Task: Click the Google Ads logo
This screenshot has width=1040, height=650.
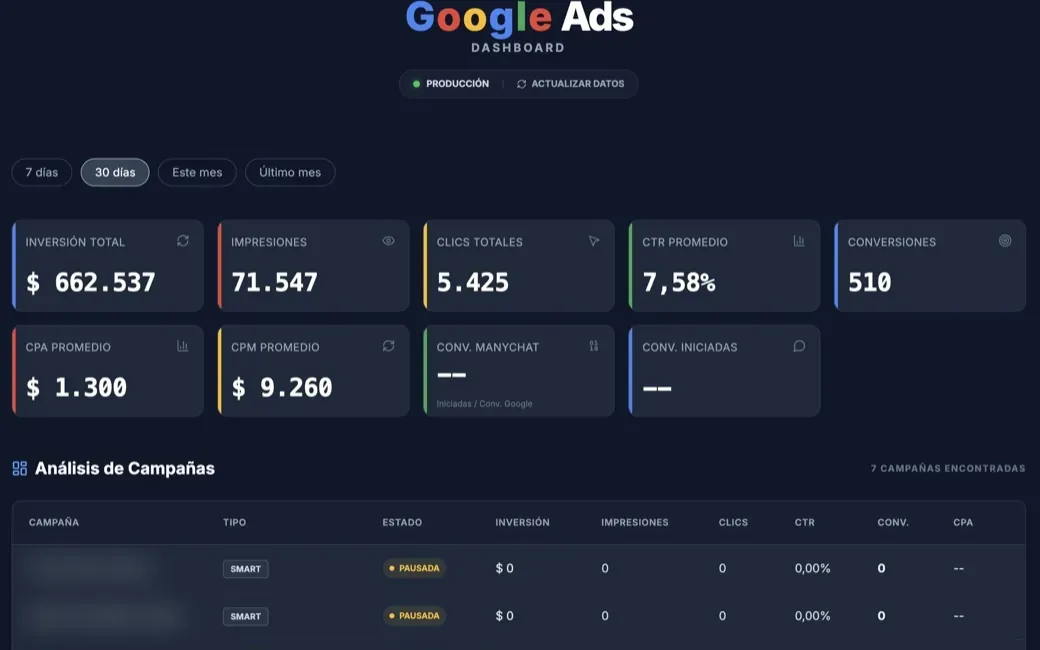Action: (519, 19)
